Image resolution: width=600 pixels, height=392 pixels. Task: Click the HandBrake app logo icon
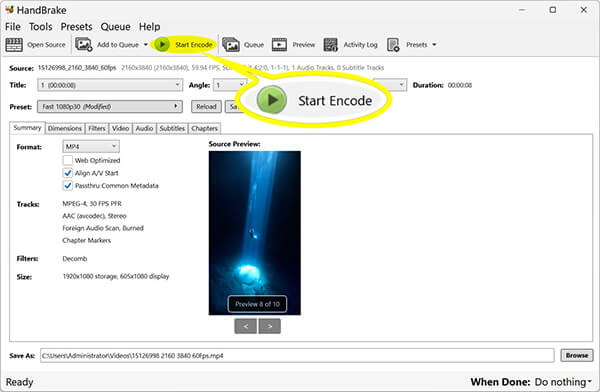[x=9, y=9]
